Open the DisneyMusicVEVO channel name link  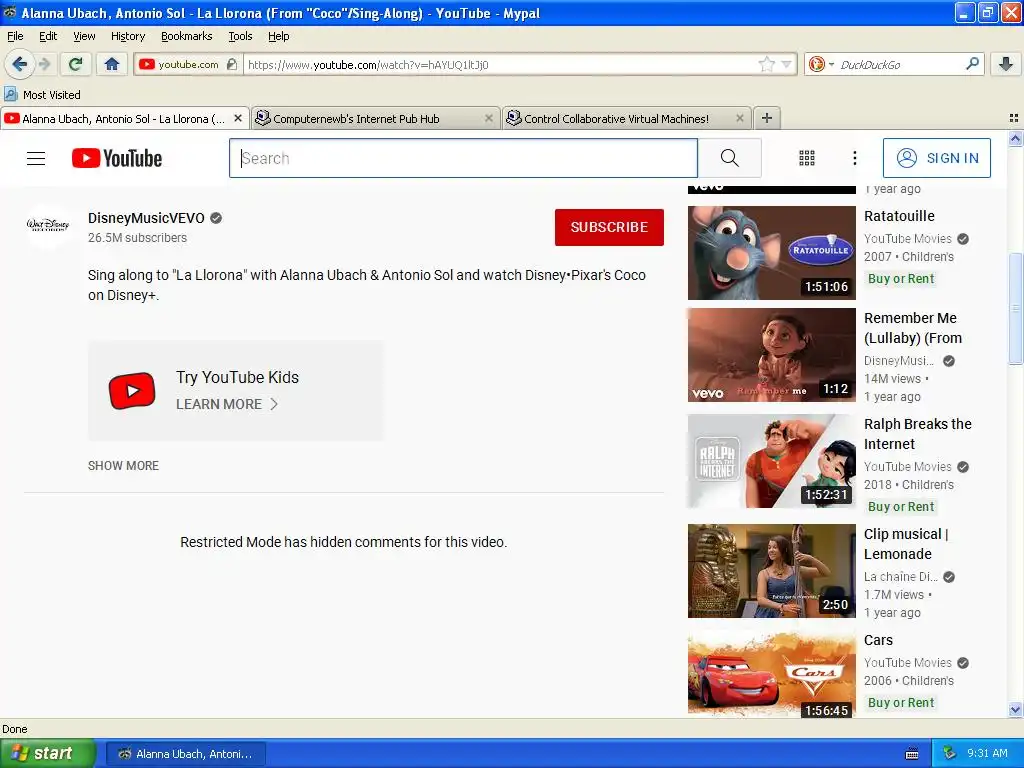point(146,218)
